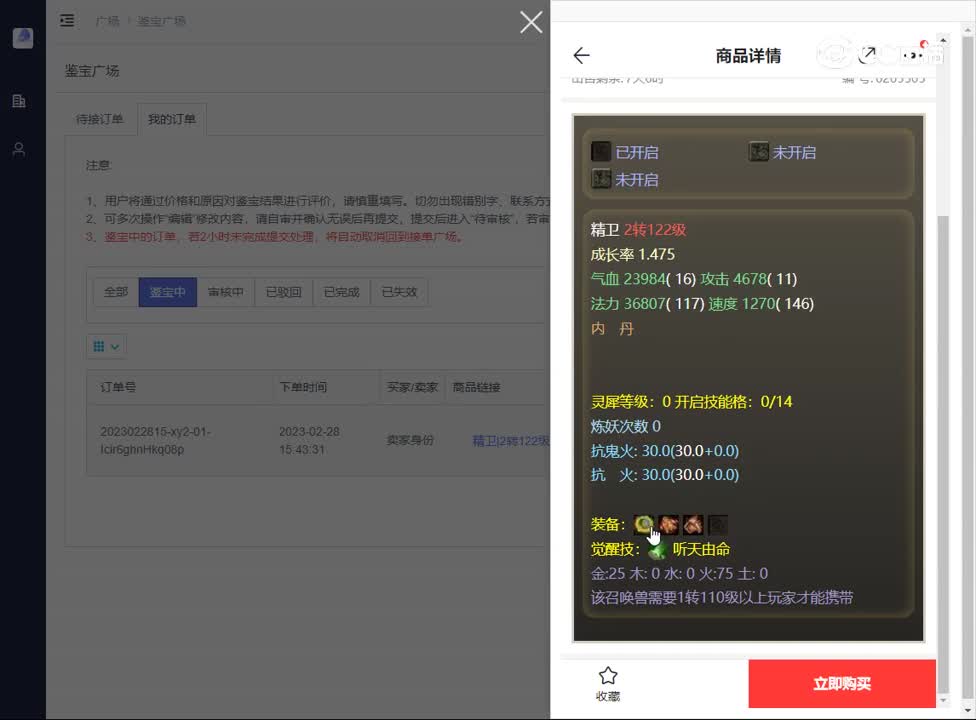Filter orders by 鉴宝中
Viewport: 976px width, 720px height.
click(x=167, y=292)
